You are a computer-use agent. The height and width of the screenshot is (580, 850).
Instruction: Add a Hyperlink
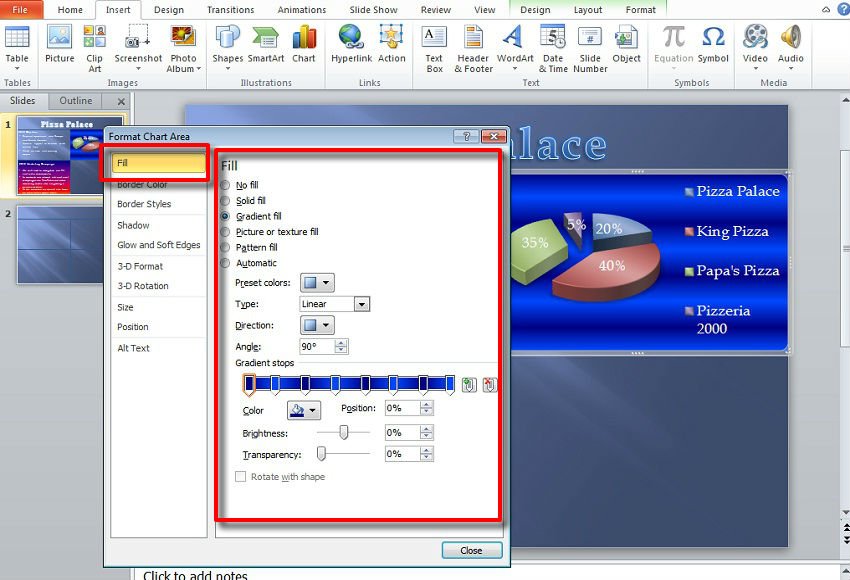tap(351, 44)
